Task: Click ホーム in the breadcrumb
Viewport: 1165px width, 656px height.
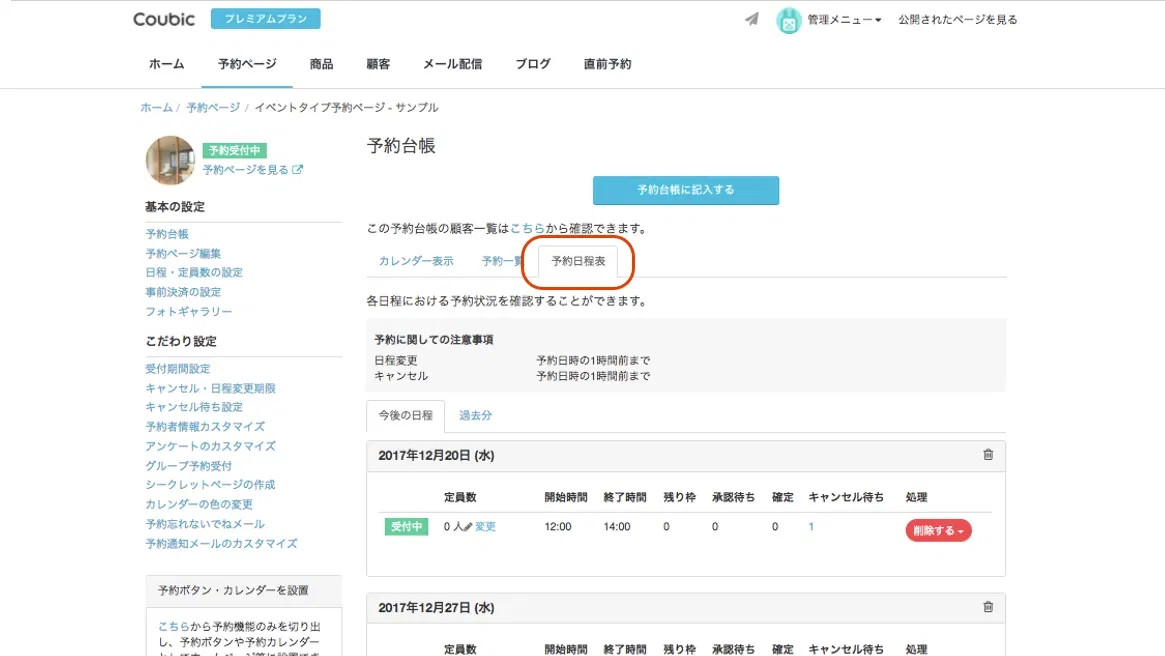Action: tap(156, 108)
